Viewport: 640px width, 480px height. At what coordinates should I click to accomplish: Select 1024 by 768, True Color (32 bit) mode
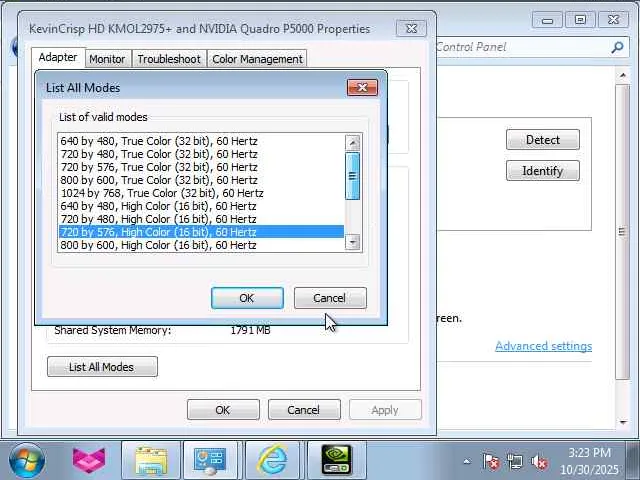coord(201,193)
